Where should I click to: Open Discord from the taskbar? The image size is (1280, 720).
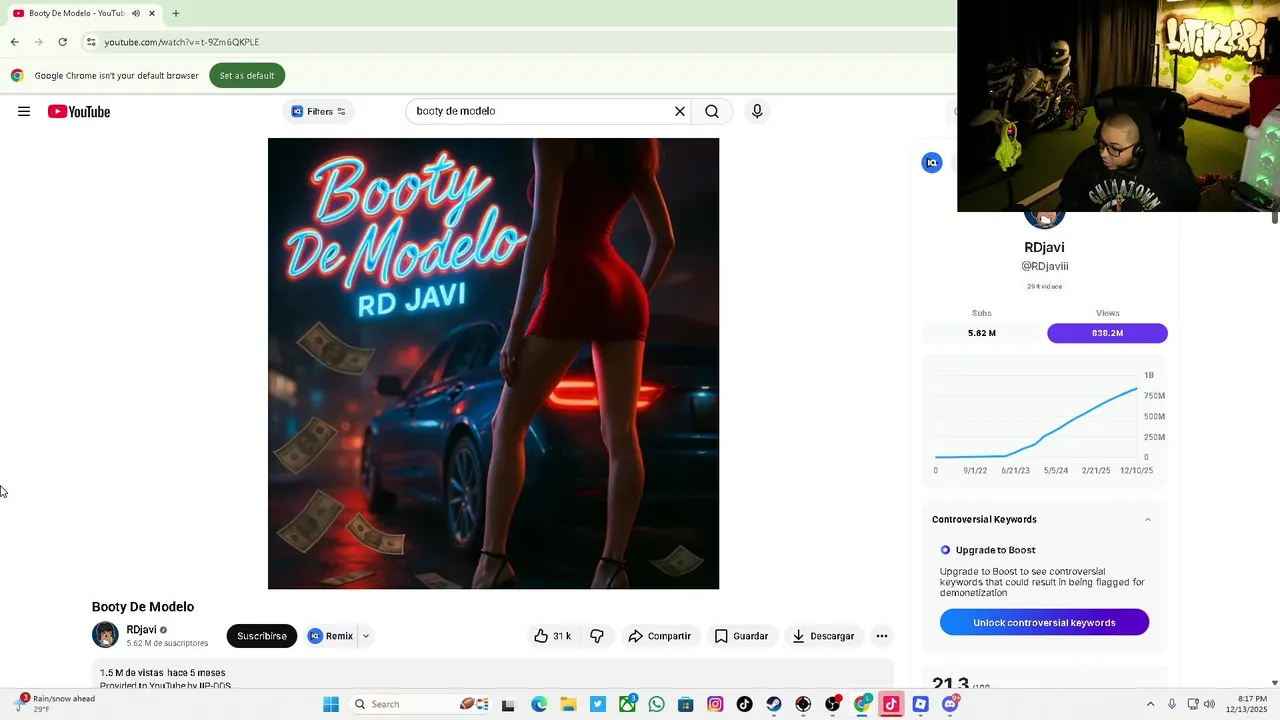[950, 704]
